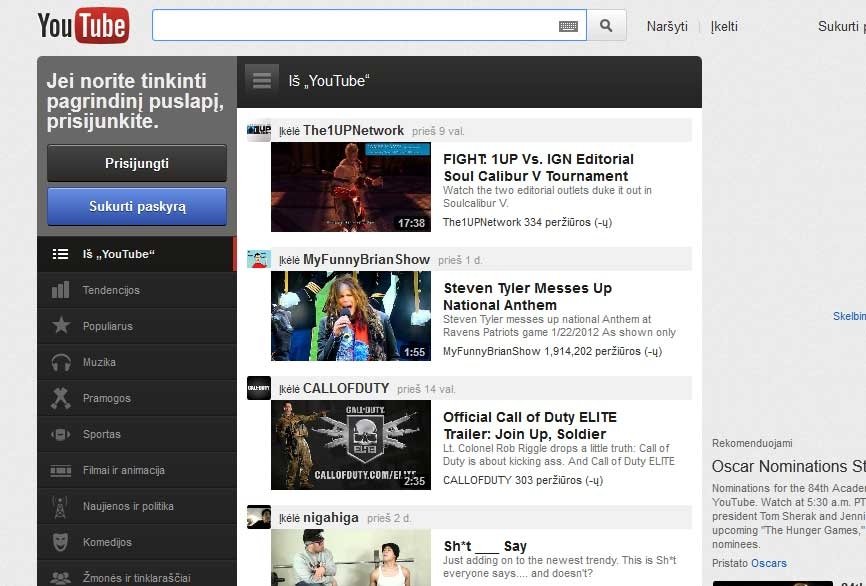Viewport: 866px width, 586px height.
Task: Select Naujienos ir politika category text
Action: pos(128,506)
